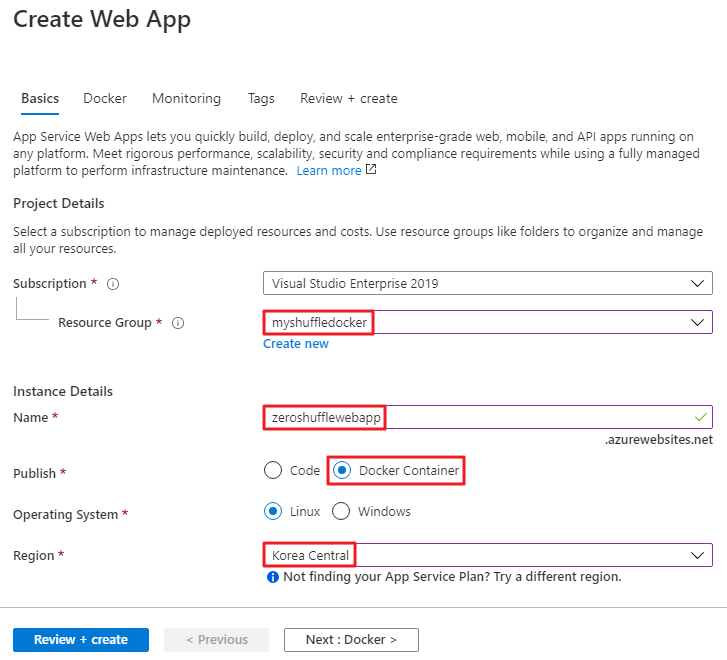727x660 pixels.
Task: Expand Region dropdown chevron
Action: pos(697,555)
